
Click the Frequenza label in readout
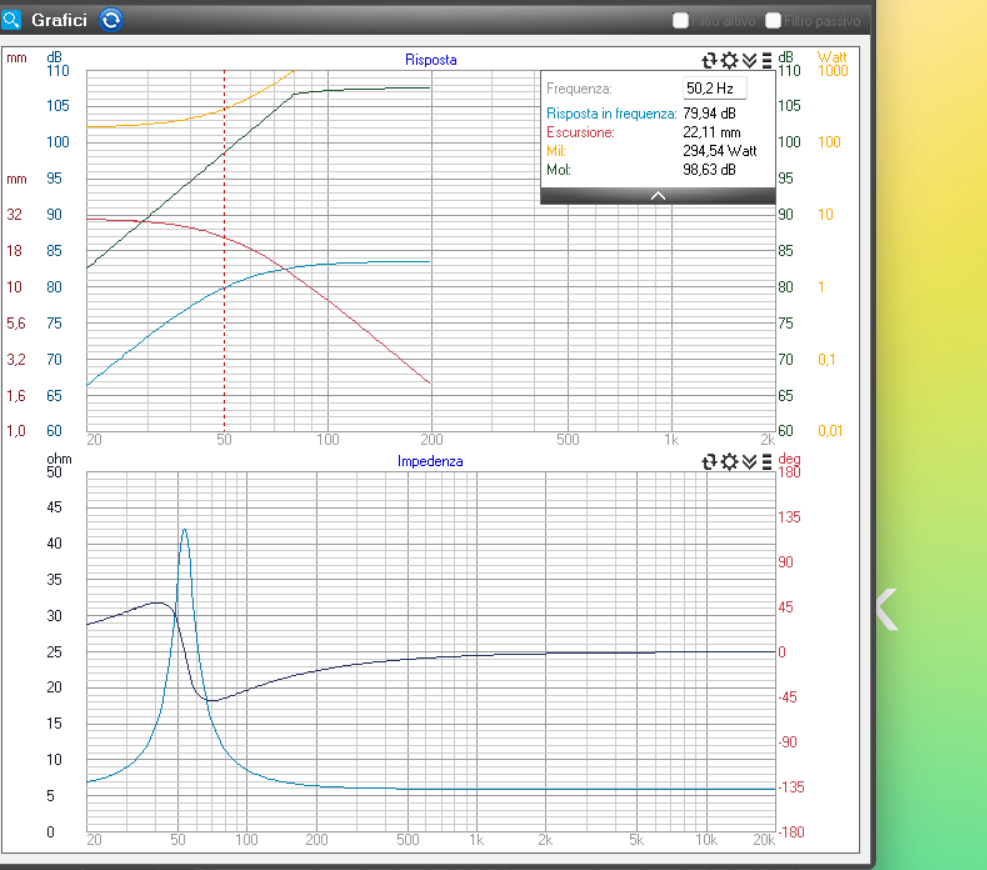[578, 89]
